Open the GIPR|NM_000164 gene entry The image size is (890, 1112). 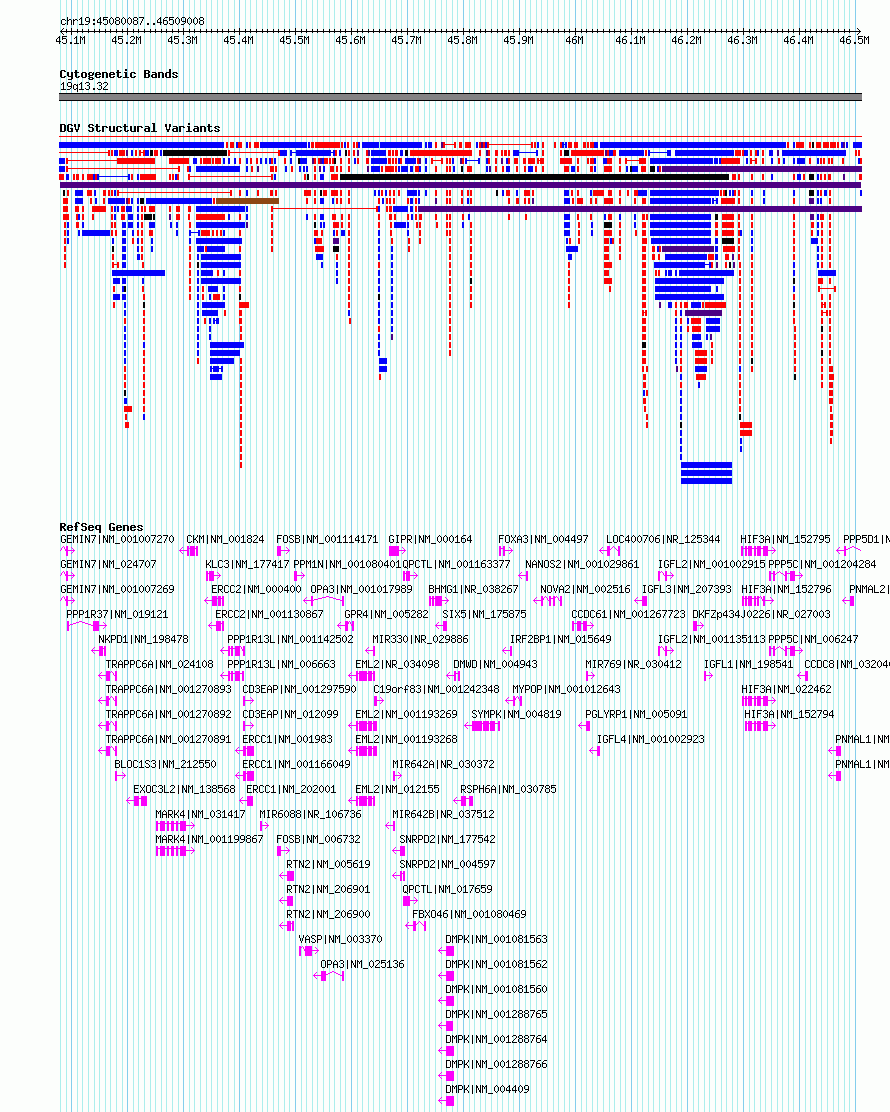pos(430,539)
